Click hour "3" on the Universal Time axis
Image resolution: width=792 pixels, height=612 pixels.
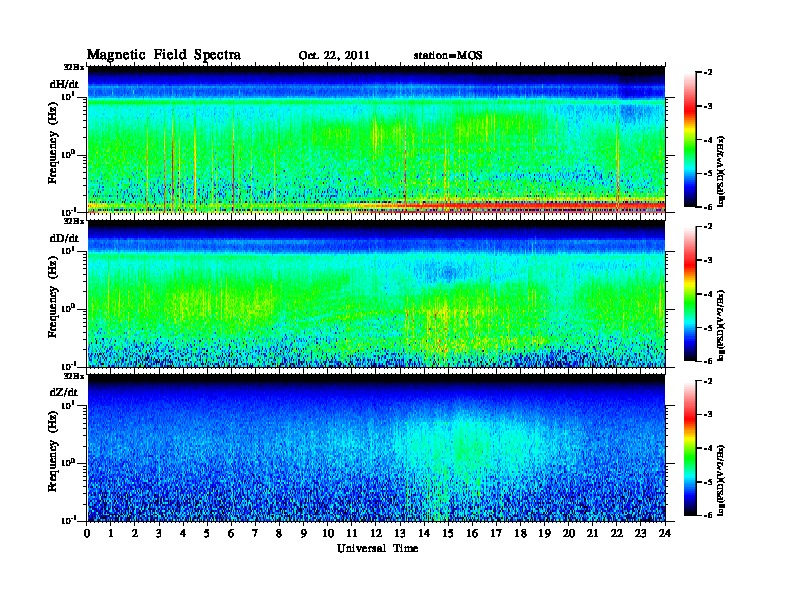tap(159, 533)
